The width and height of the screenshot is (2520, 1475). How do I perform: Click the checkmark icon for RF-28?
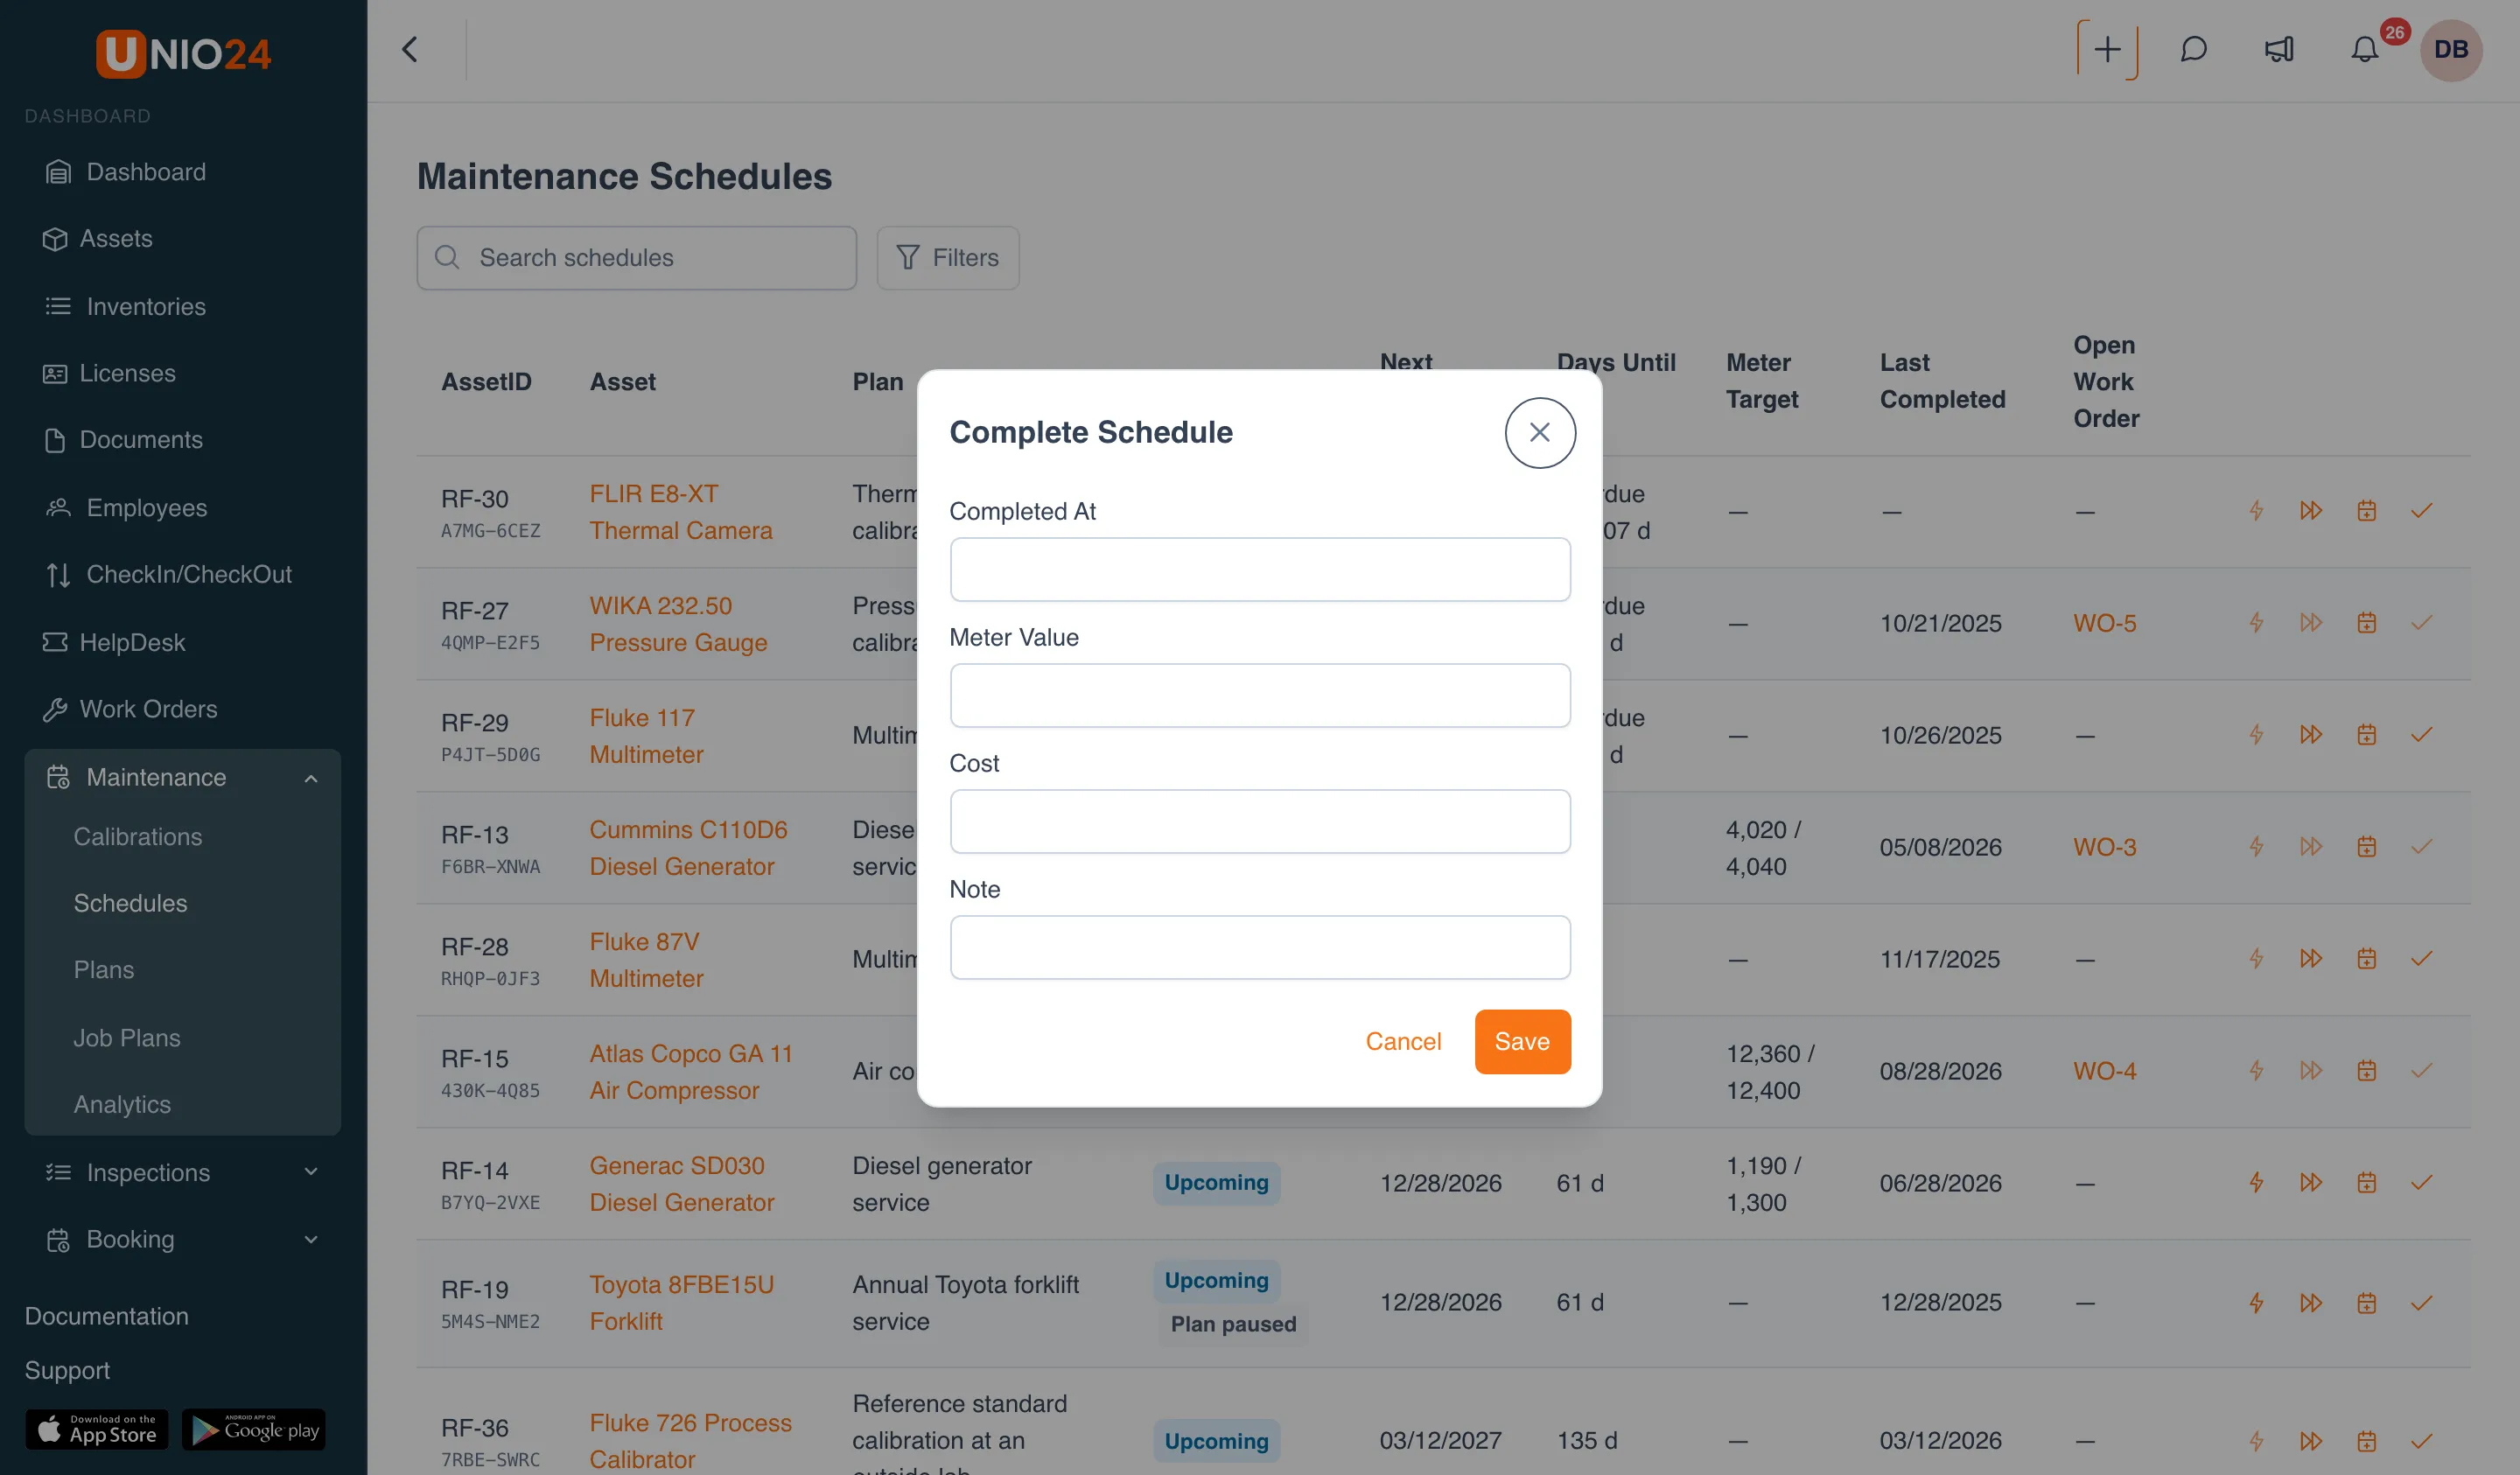point(2421,959)
